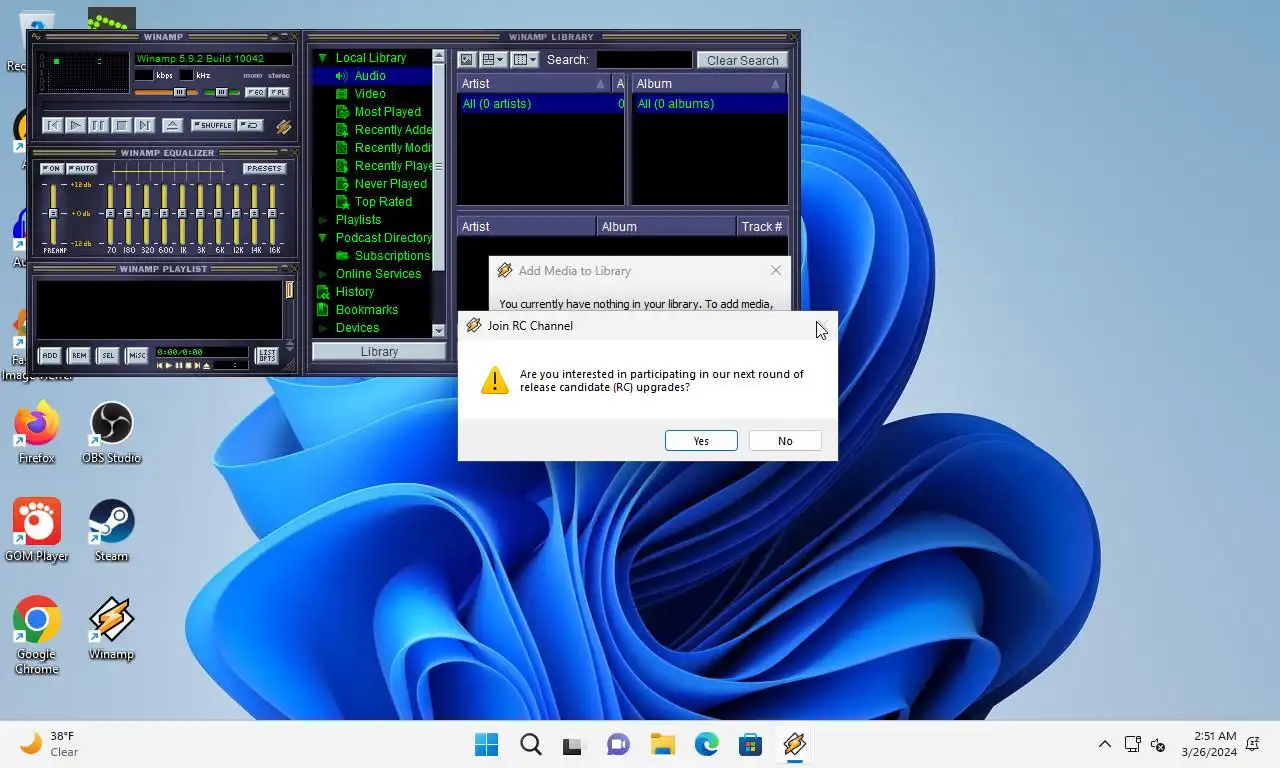Viewport: 1280px width, 768px height.
Task: Click Pause button in Winamp main window
Action: 98,126
